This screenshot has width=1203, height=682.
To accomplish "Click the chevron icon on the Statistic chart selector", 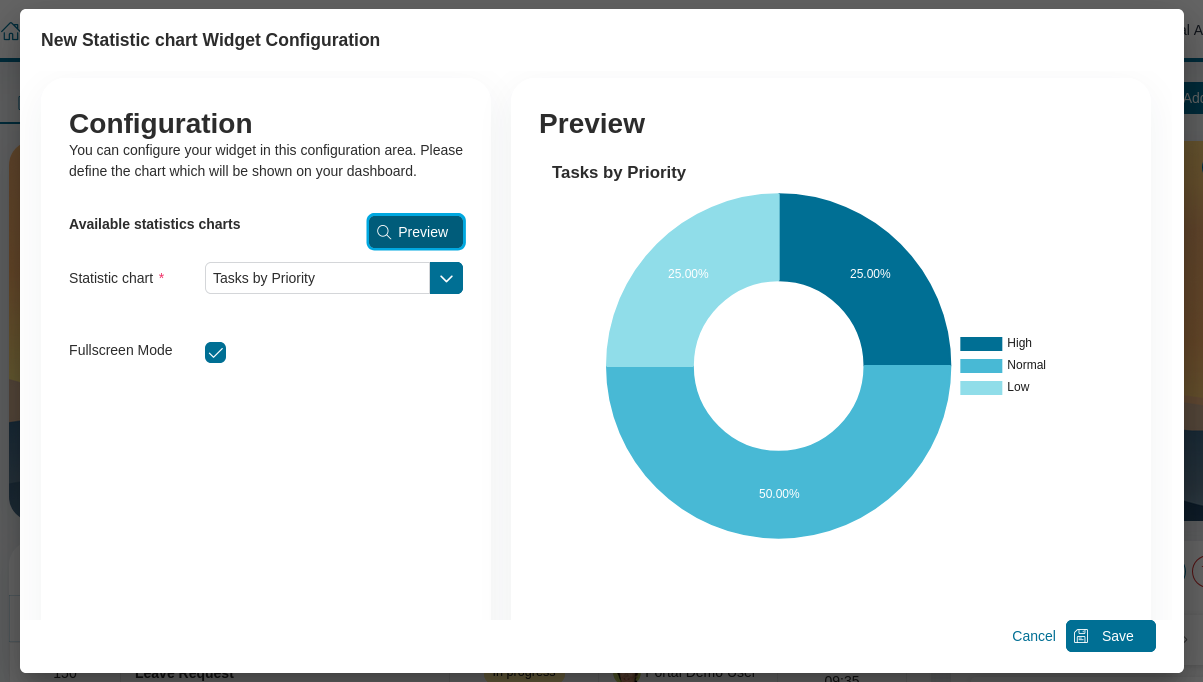I will [446, 278].
